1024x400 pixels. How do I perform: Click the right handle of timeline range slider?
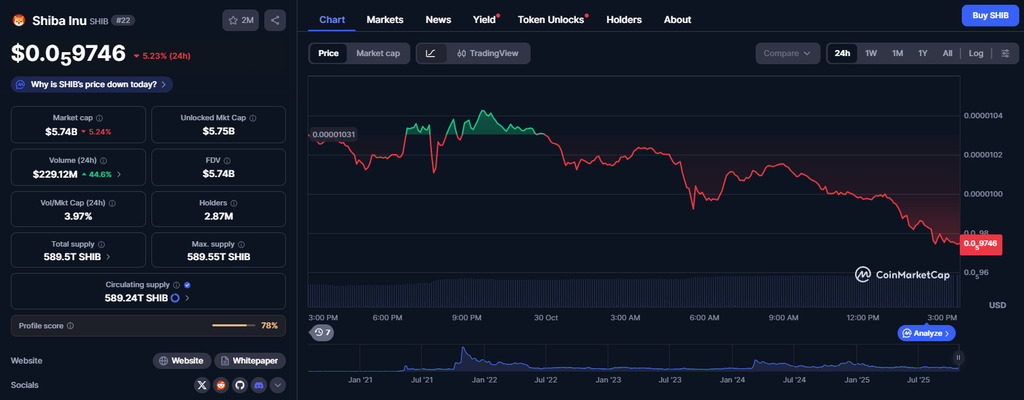click(x=958, y=357)
